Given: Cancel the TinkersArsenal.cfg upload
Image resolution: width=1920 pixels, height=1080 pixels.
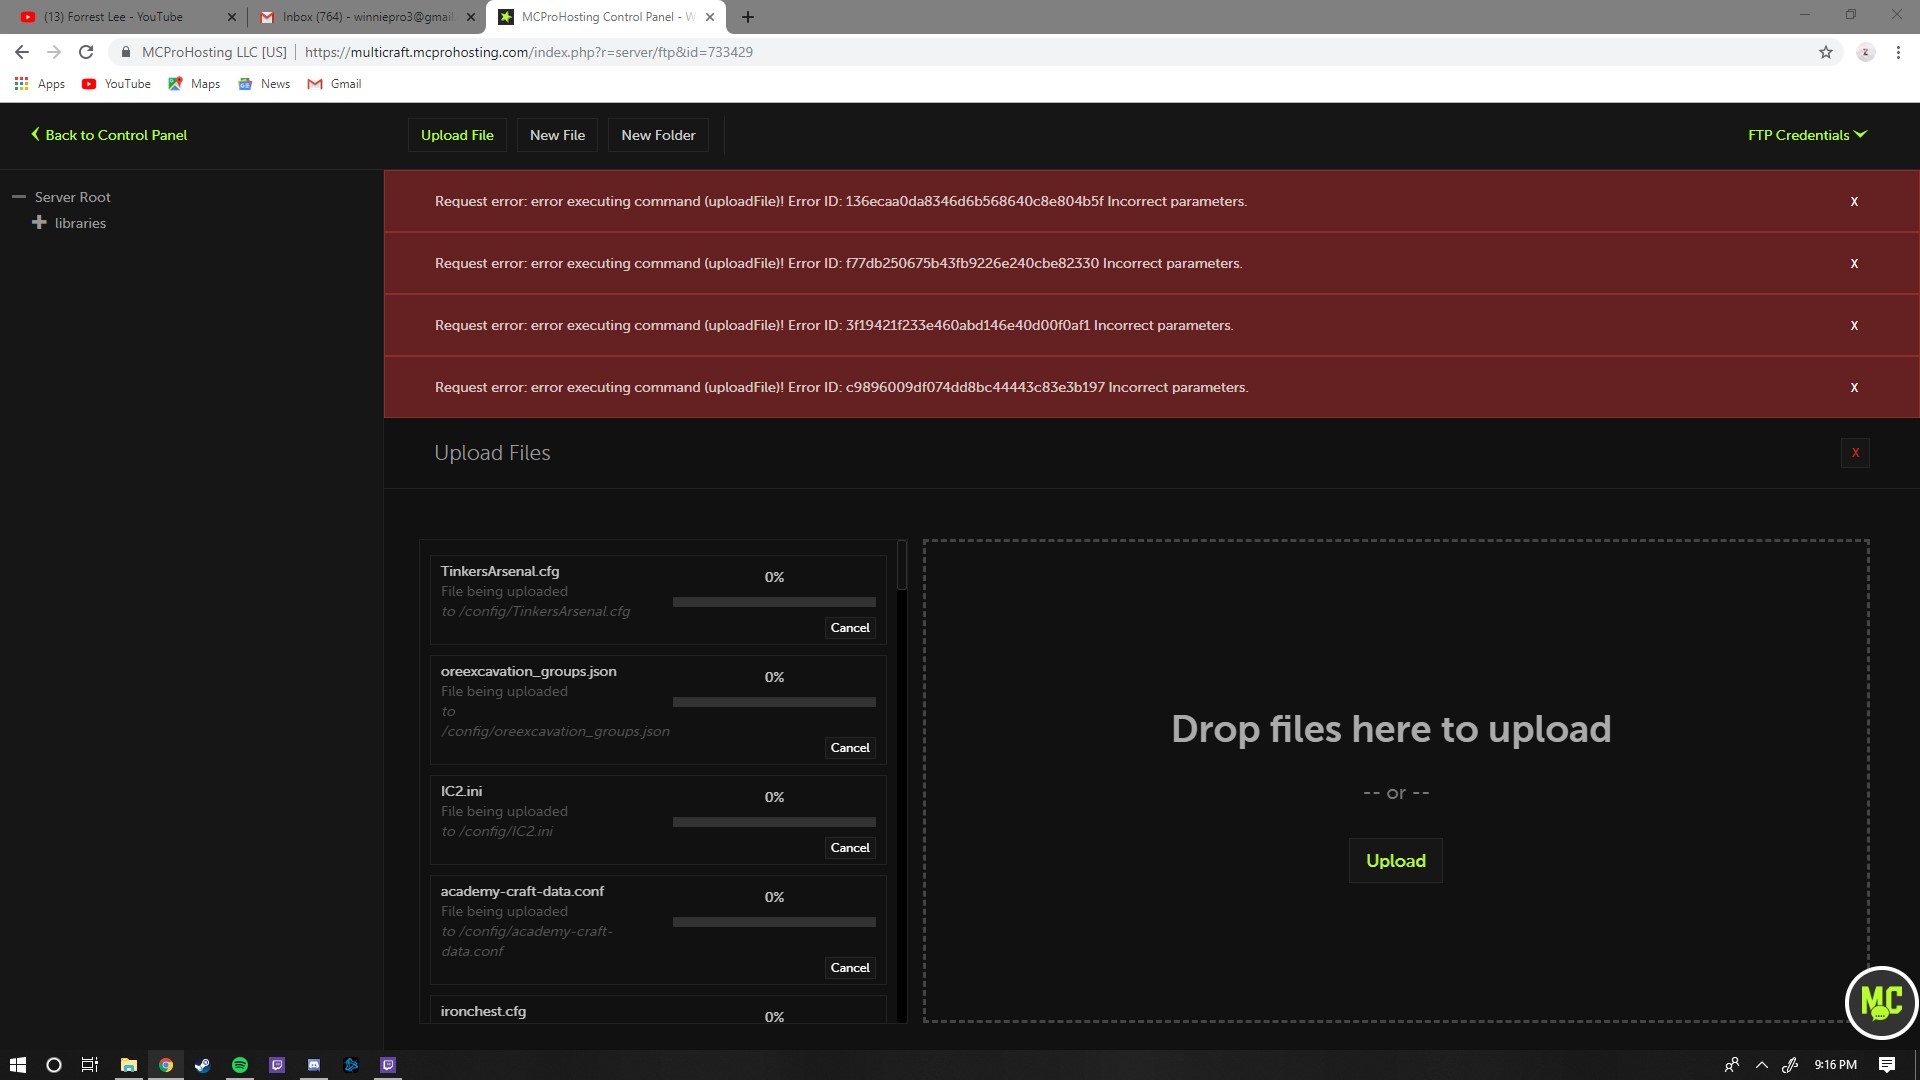Looking at the screenshot, I should [850, 628].
